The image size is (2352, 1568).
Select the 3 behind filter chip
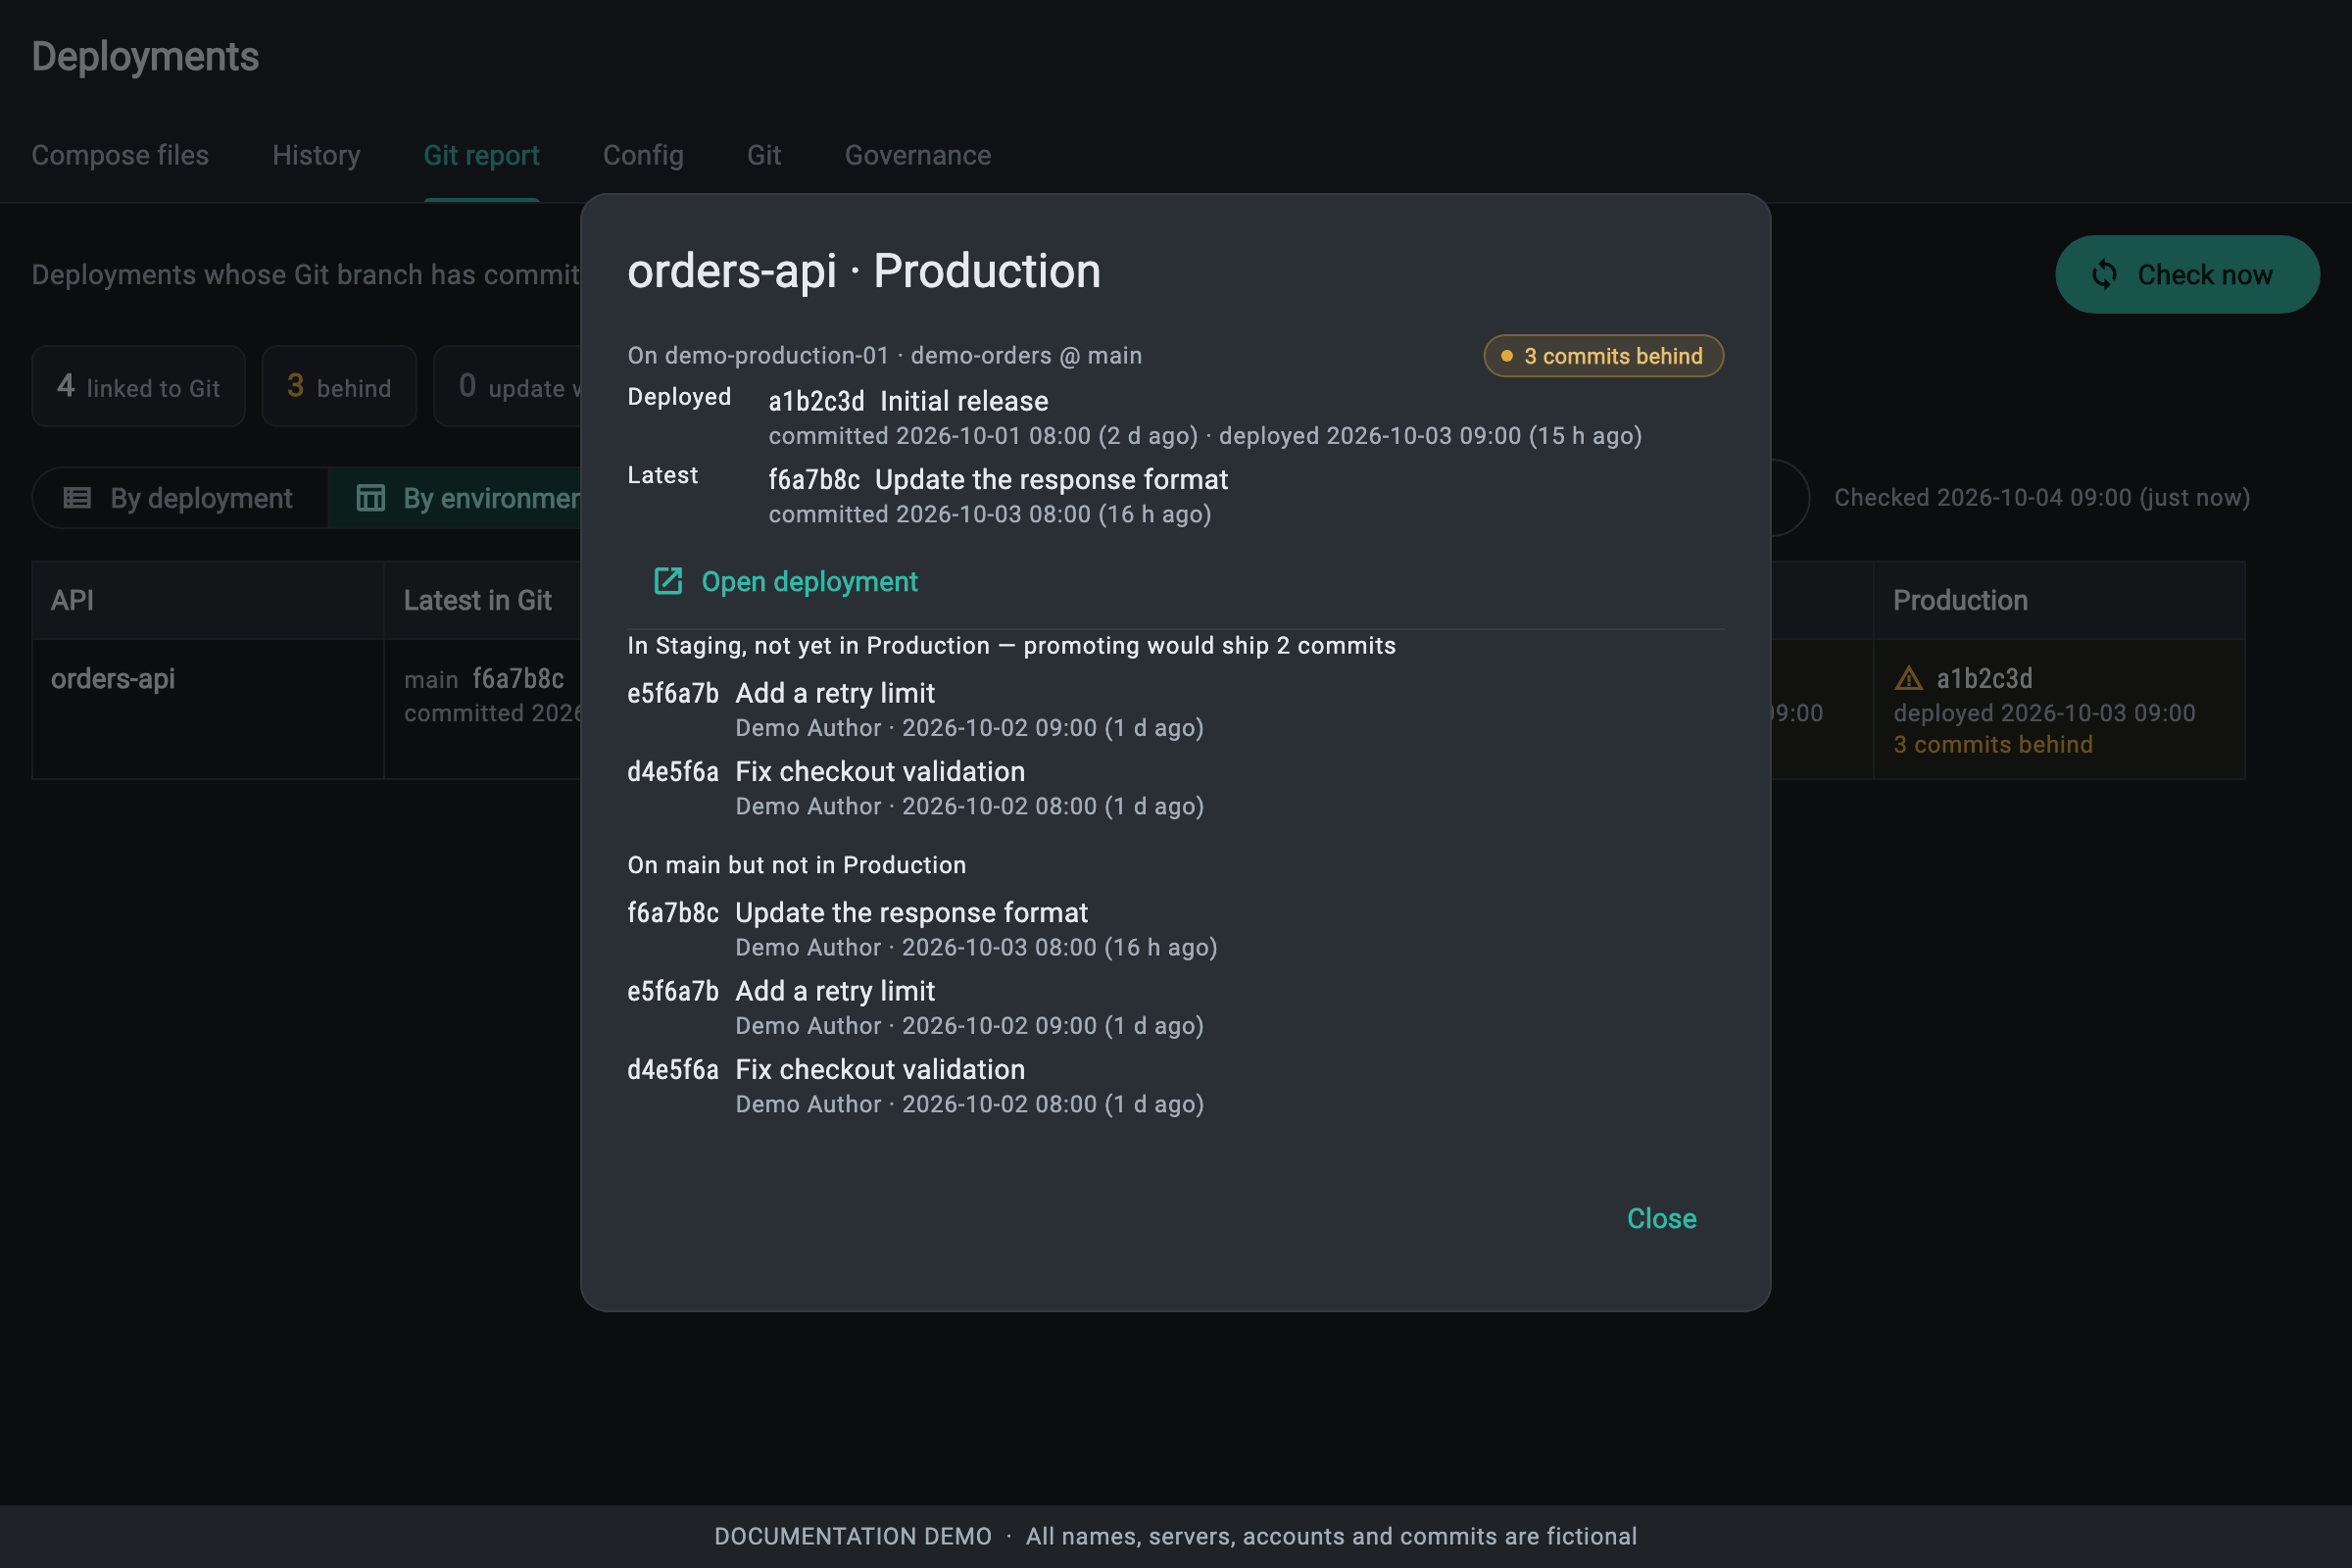pyautogui.click(x=339, y=386)
